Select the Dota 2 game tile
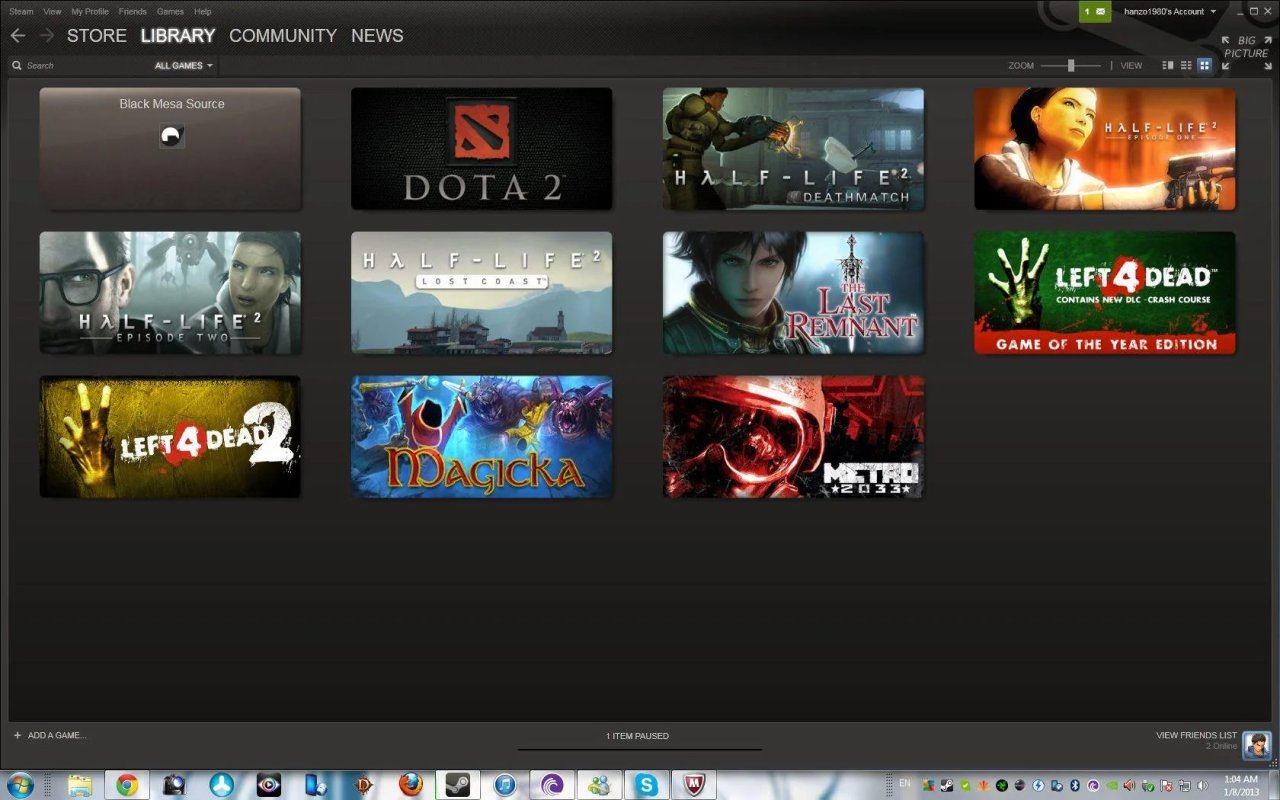 coord(481,149)
